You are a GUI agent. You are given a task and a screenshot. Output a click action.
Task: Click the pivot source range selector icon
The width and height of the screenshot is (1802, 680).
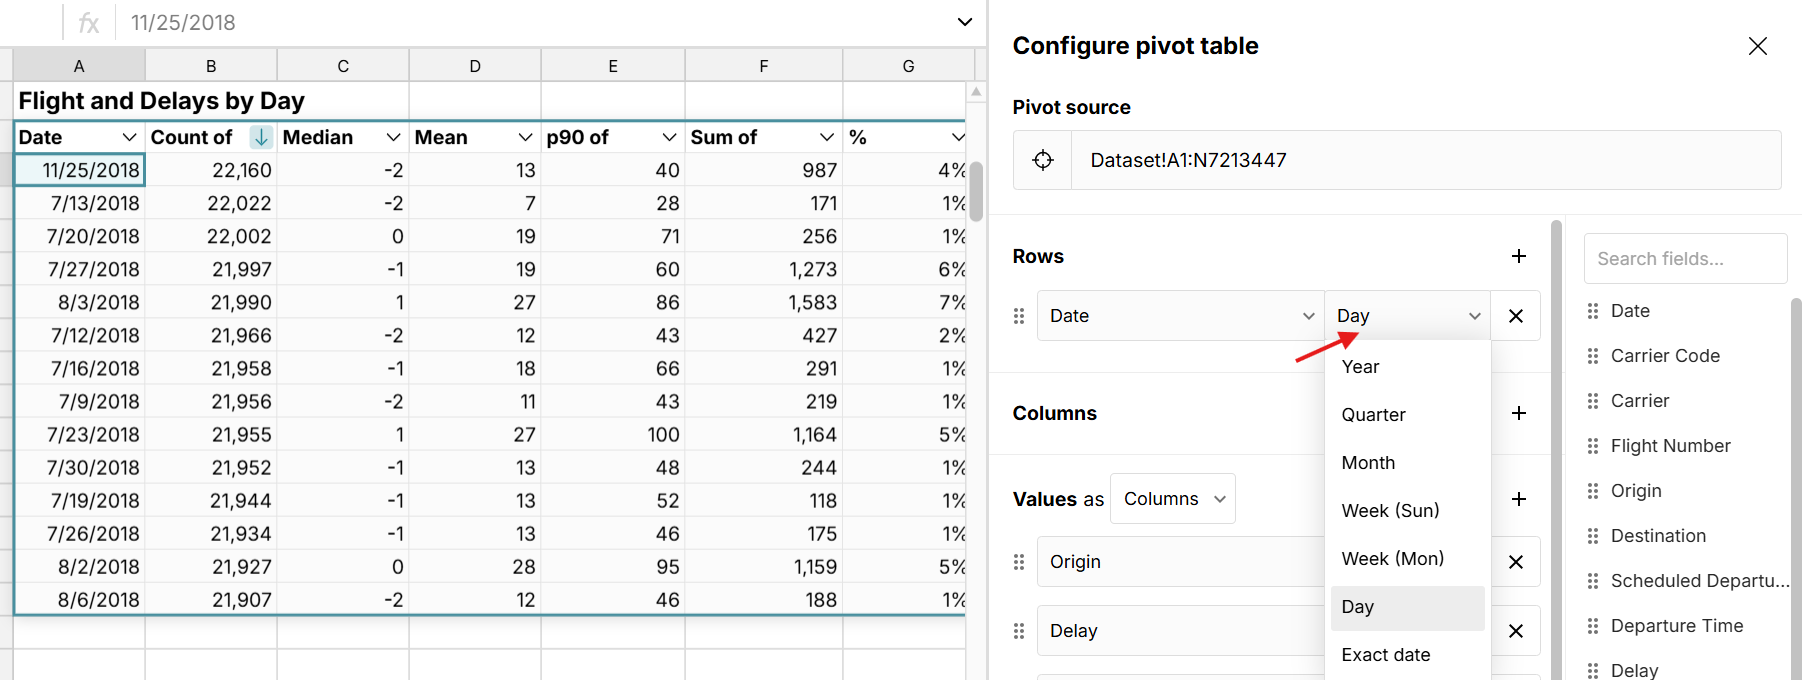click(x=1042, y=160)
